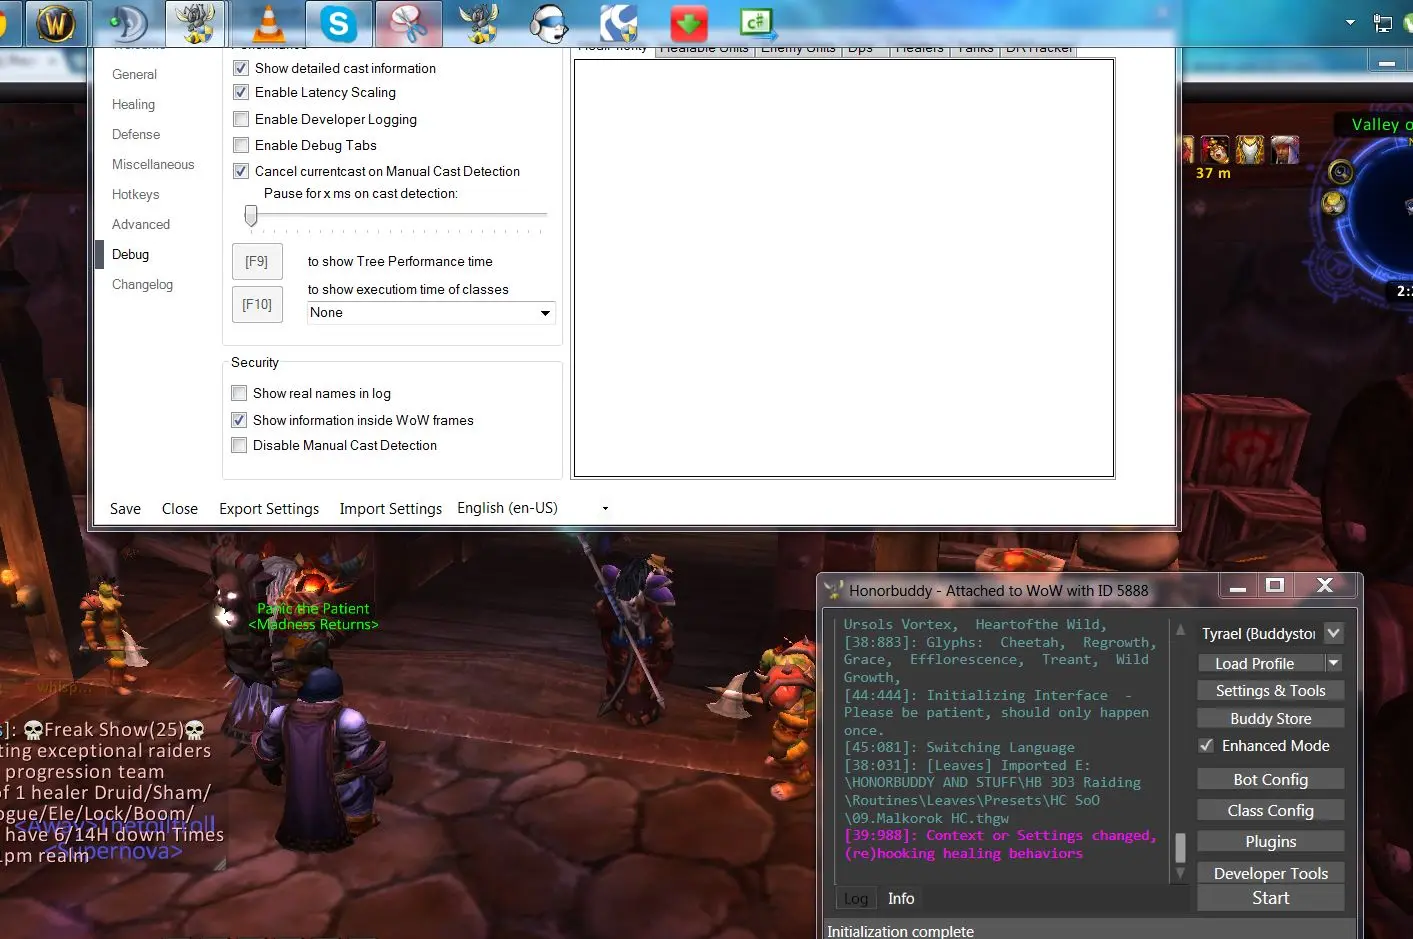
Task: Uncheck Enable Latency Scaling
Action: pos(241,92)
